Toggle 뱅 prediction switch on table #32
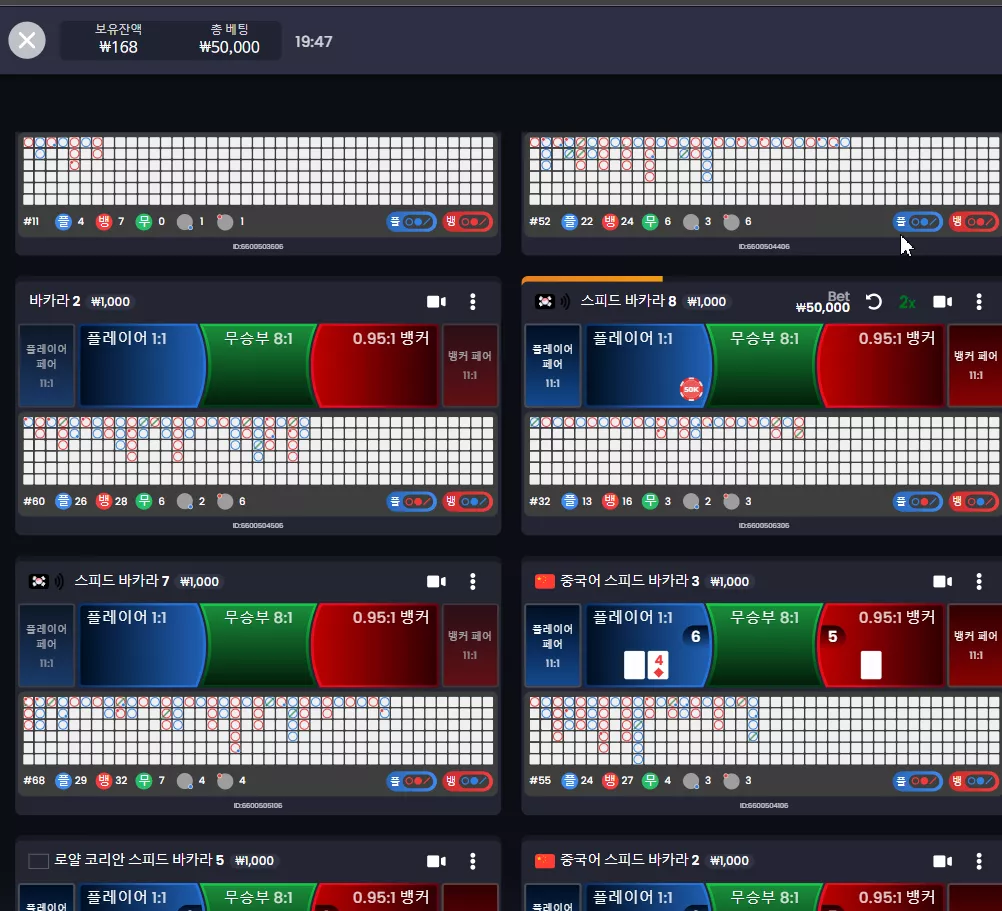The width and height of the screenshot is (1002, 911). (x=974, y=501)
